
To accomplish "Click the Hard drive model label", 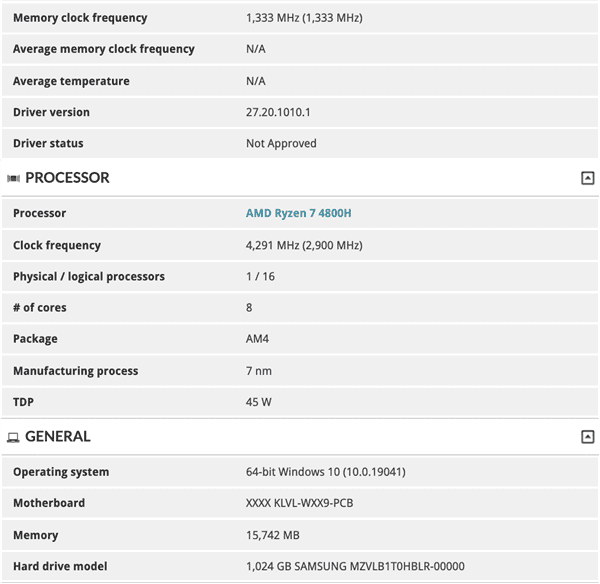I will pos(60,566).
